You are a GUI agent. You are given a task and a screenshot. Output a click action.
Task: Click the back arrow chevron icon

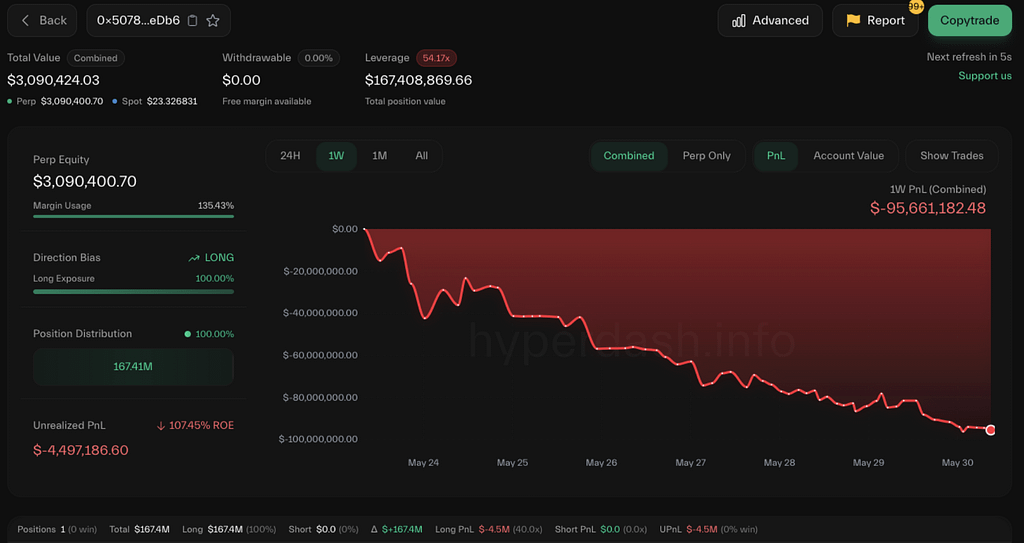[26, 20]
